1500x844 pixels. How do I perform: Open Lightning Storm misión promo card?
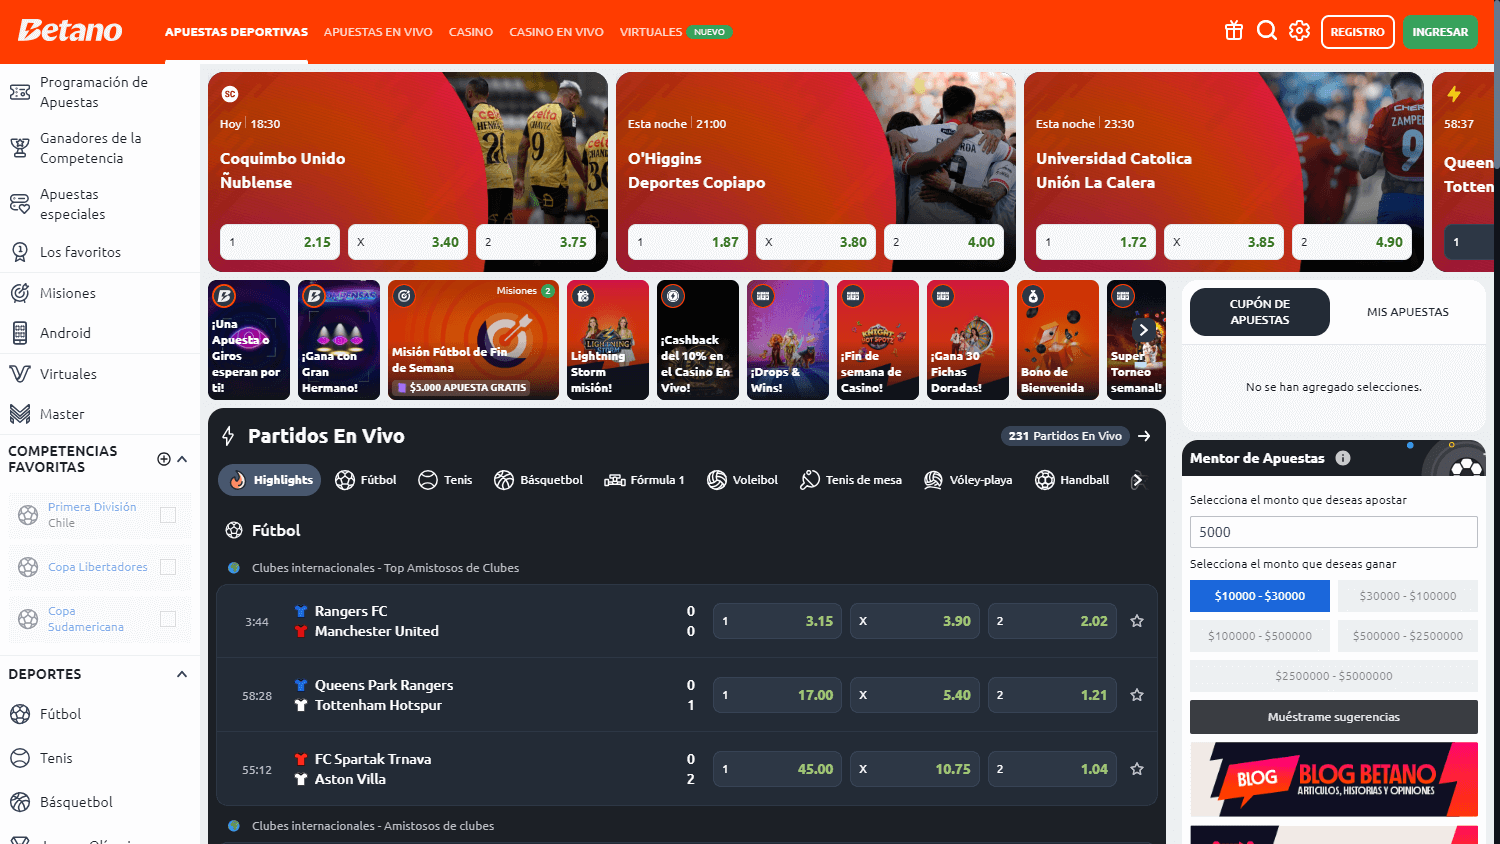(x=608, y=340)
